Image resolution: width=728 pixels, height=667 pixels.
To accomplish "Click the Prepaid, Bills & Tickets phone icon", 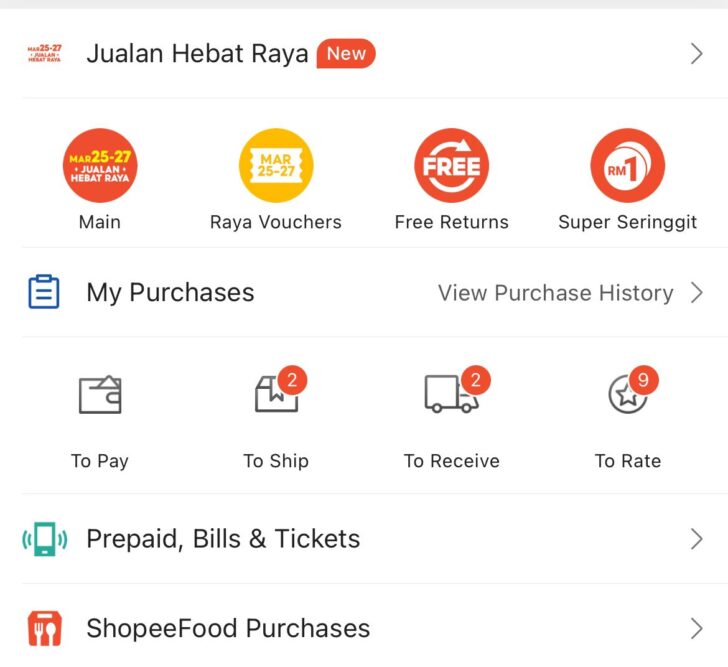I will click(44, 540).
